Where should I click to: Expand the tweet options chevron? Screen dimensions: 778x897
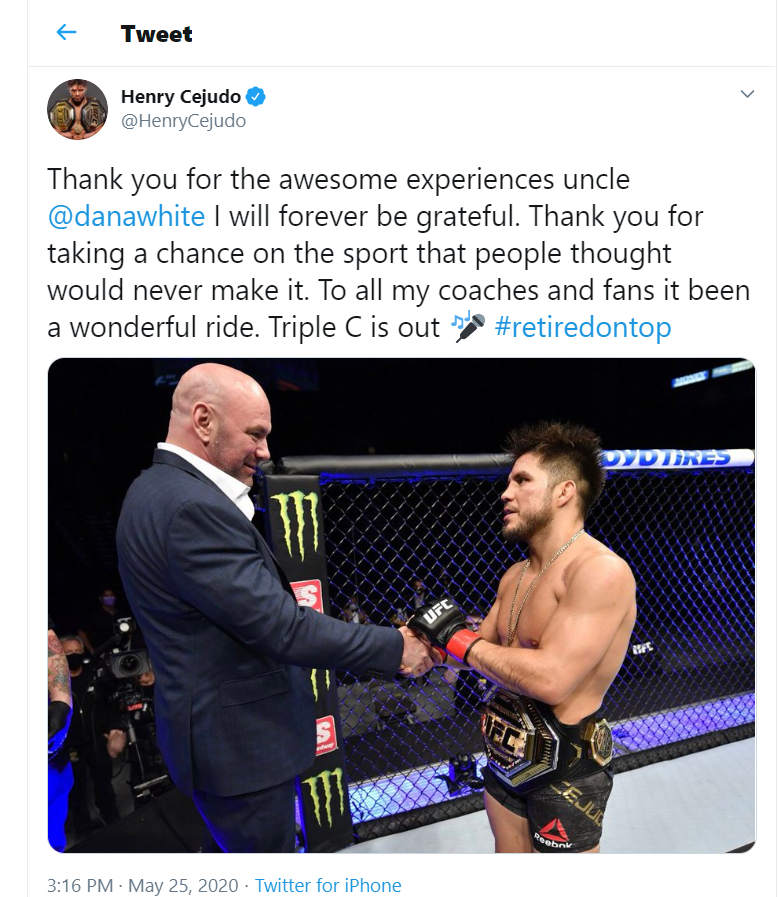[747, 94]
